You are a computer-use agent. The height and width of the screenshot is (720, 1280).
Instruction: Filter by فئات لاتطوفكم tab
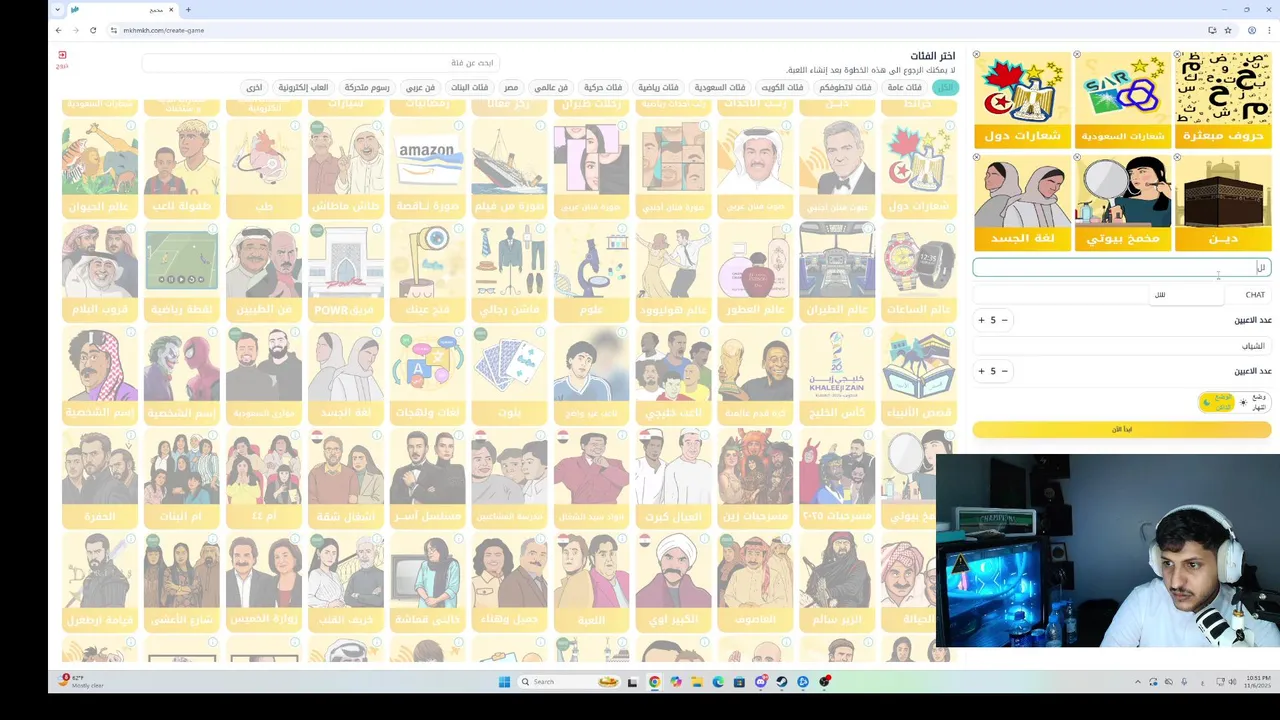pos(845,88)
